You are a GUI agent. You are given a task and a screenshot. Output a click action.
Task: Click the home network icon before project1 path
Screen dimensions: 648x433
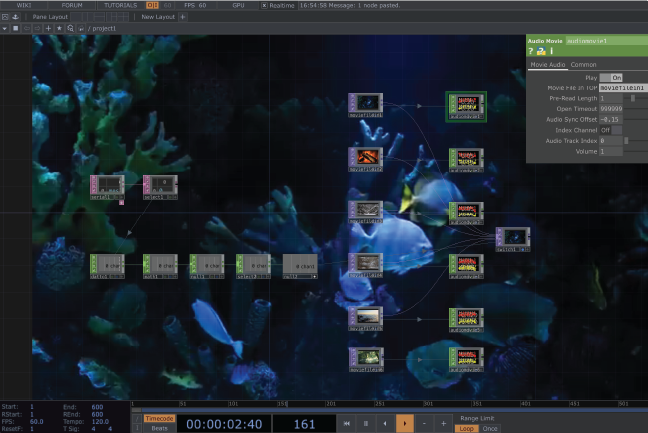tap(81, 29)
